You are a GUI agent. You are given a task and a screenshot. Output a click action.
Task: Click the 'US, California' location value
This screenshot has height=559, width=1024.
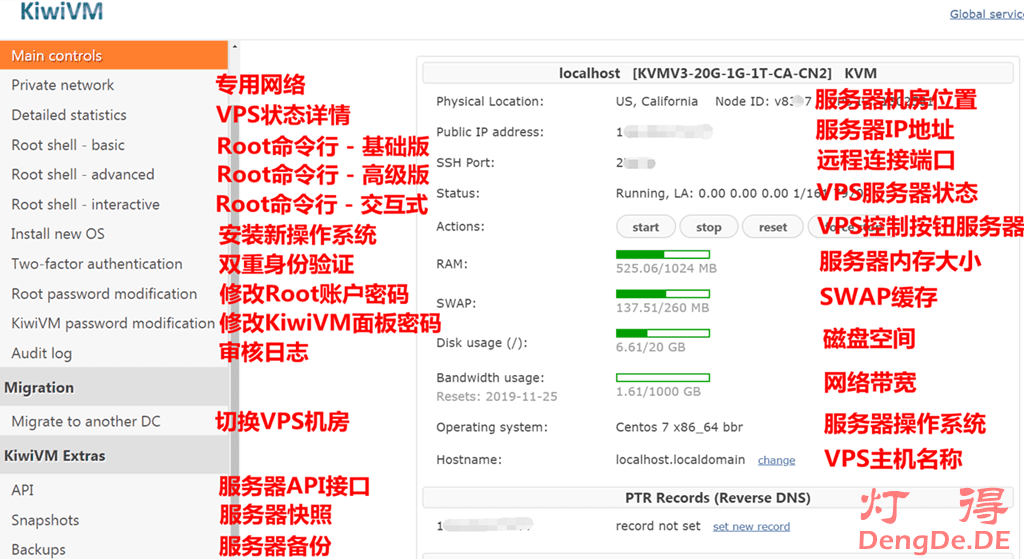[656, 101]
